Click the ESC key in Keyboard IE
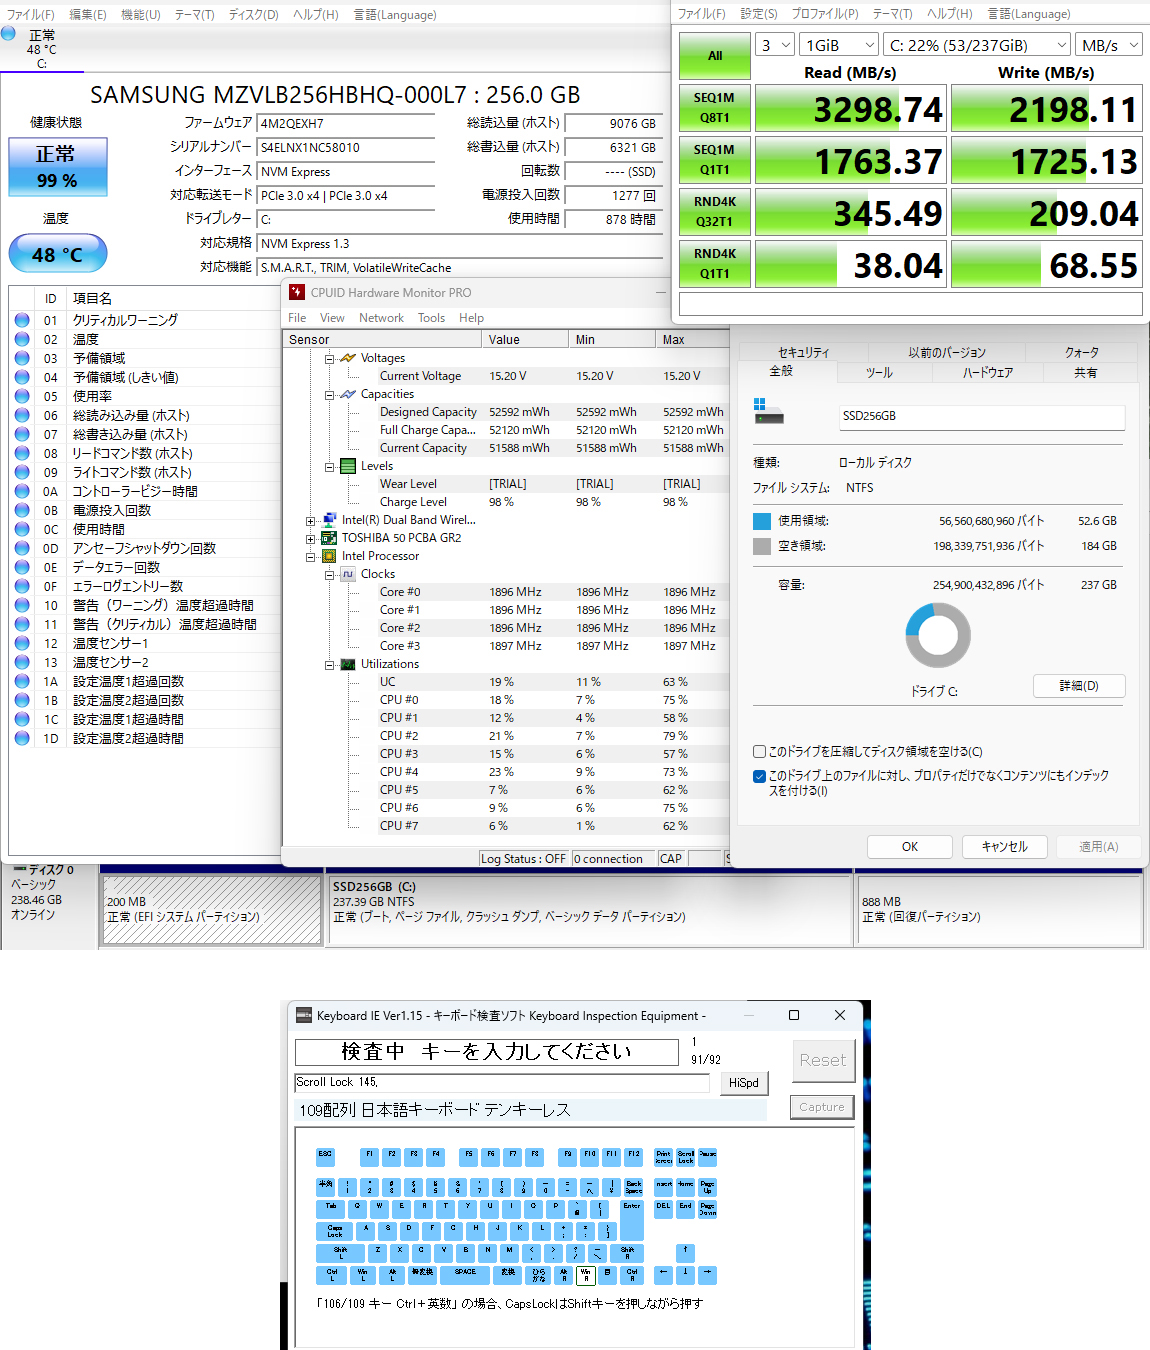Screen dimensions: 1150x1350 pyautogui.click(x=325, y=1157)
